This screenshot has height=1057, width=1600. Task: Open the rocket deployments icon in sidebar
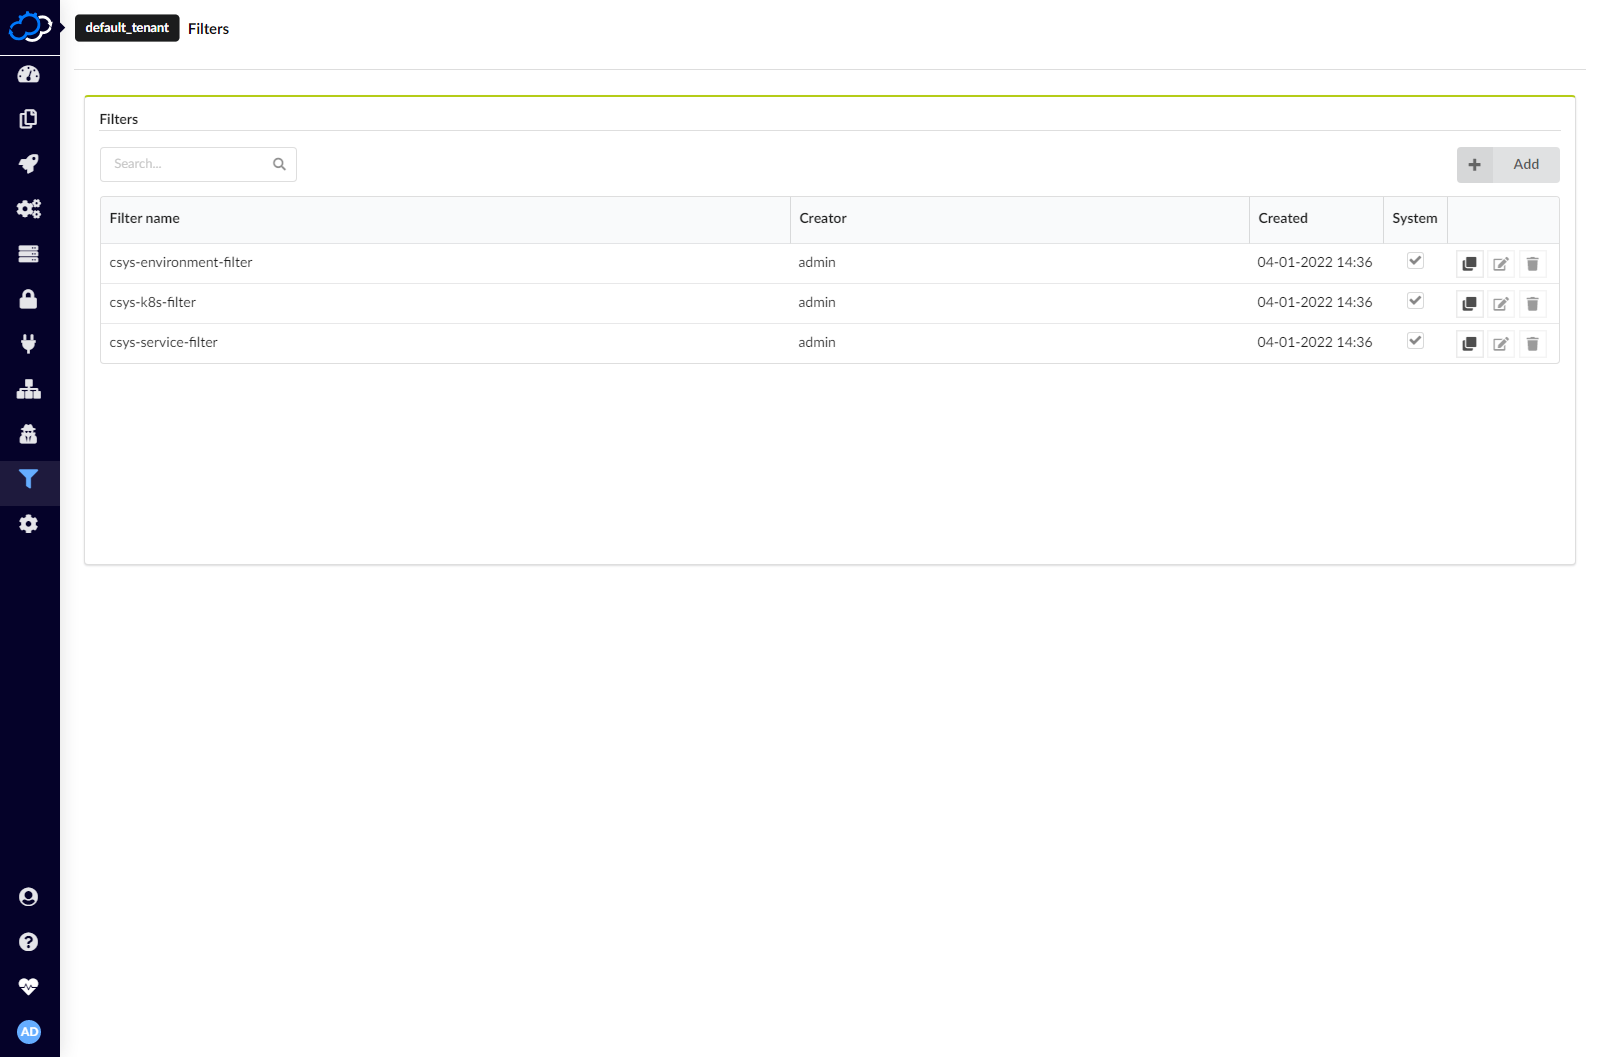tap(29, 164)
